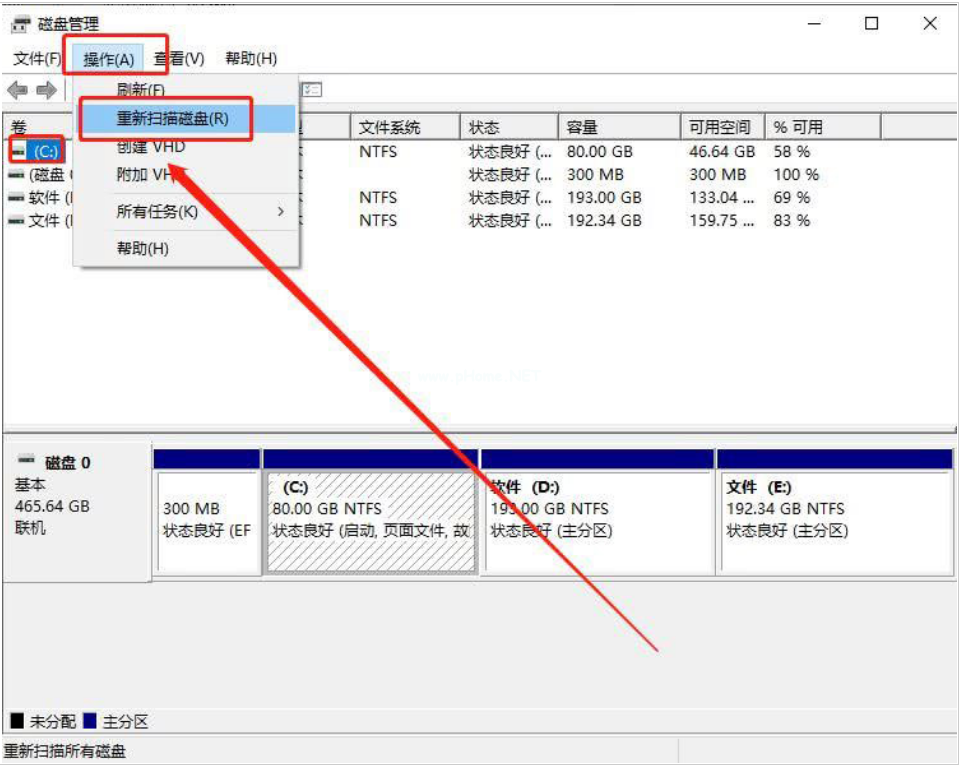The height and width of the screenshot is (769, 968).
Task: Select the 软件 volume row icon
Action: 16,198
